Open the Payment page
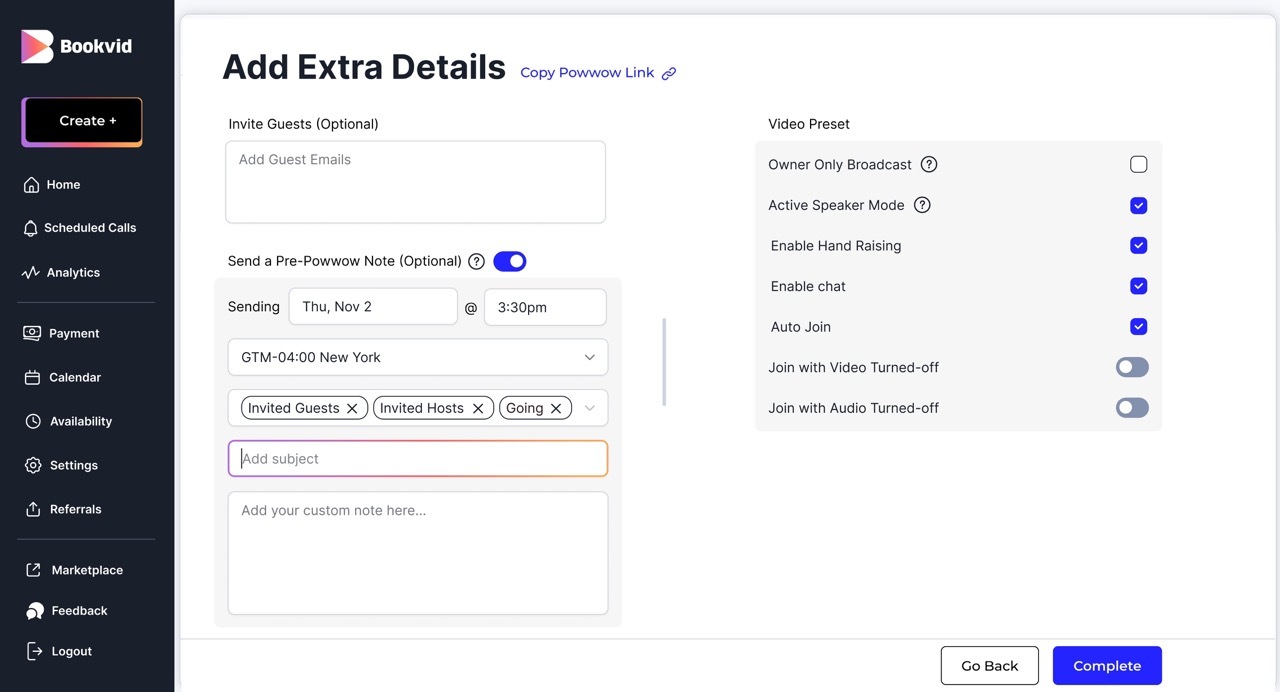The width and height of the screenshot is (1280, 692). [74, 333]
